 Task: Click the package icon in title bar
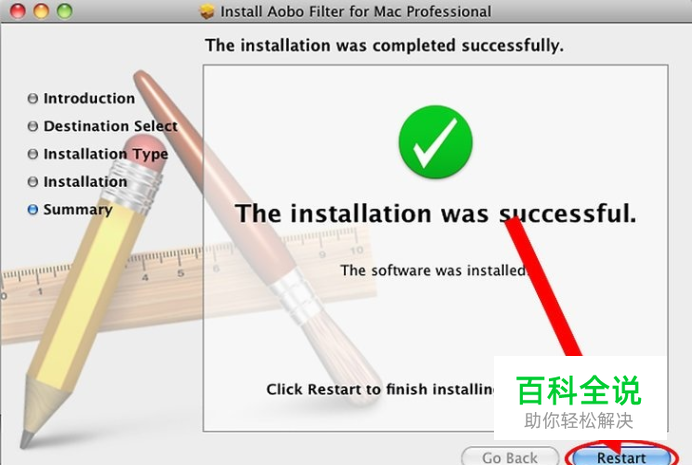[x=207, y=11]
